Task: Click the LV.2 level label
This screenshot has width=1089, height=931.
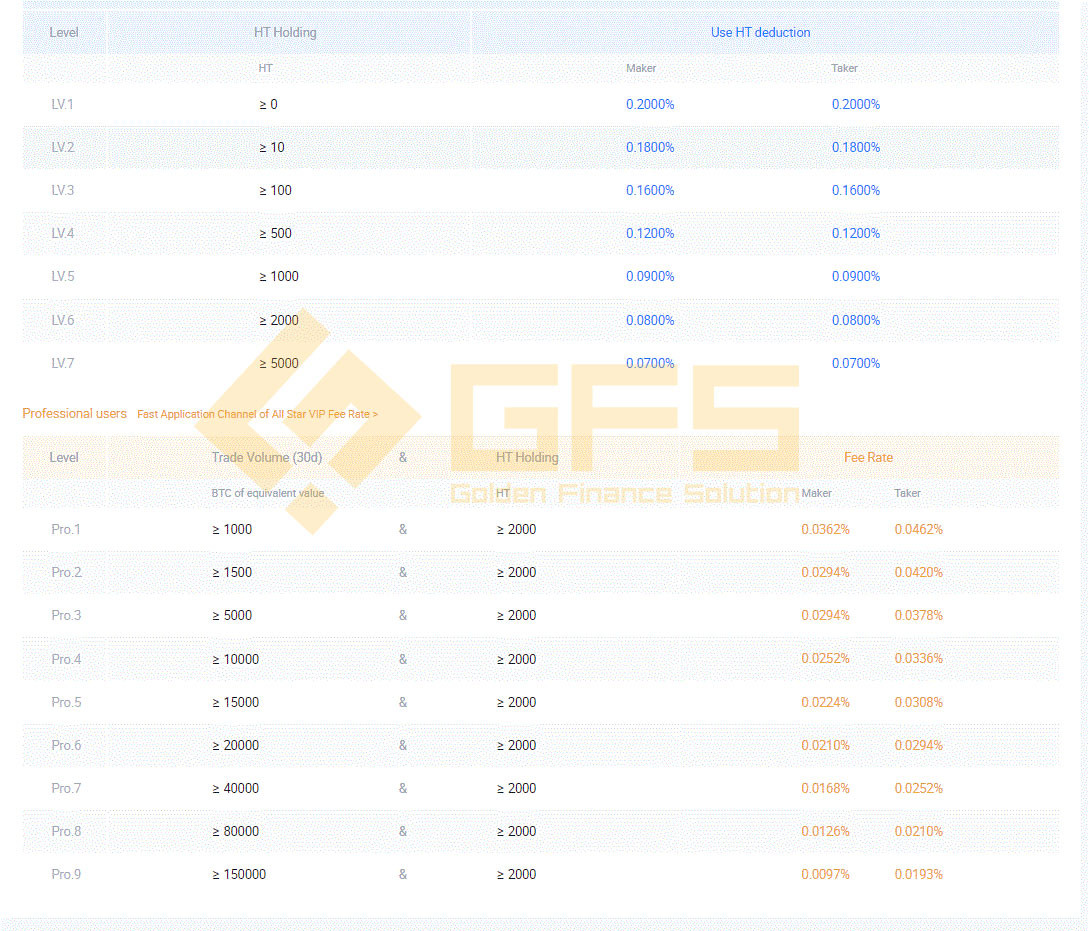Action: pos(63,147)
